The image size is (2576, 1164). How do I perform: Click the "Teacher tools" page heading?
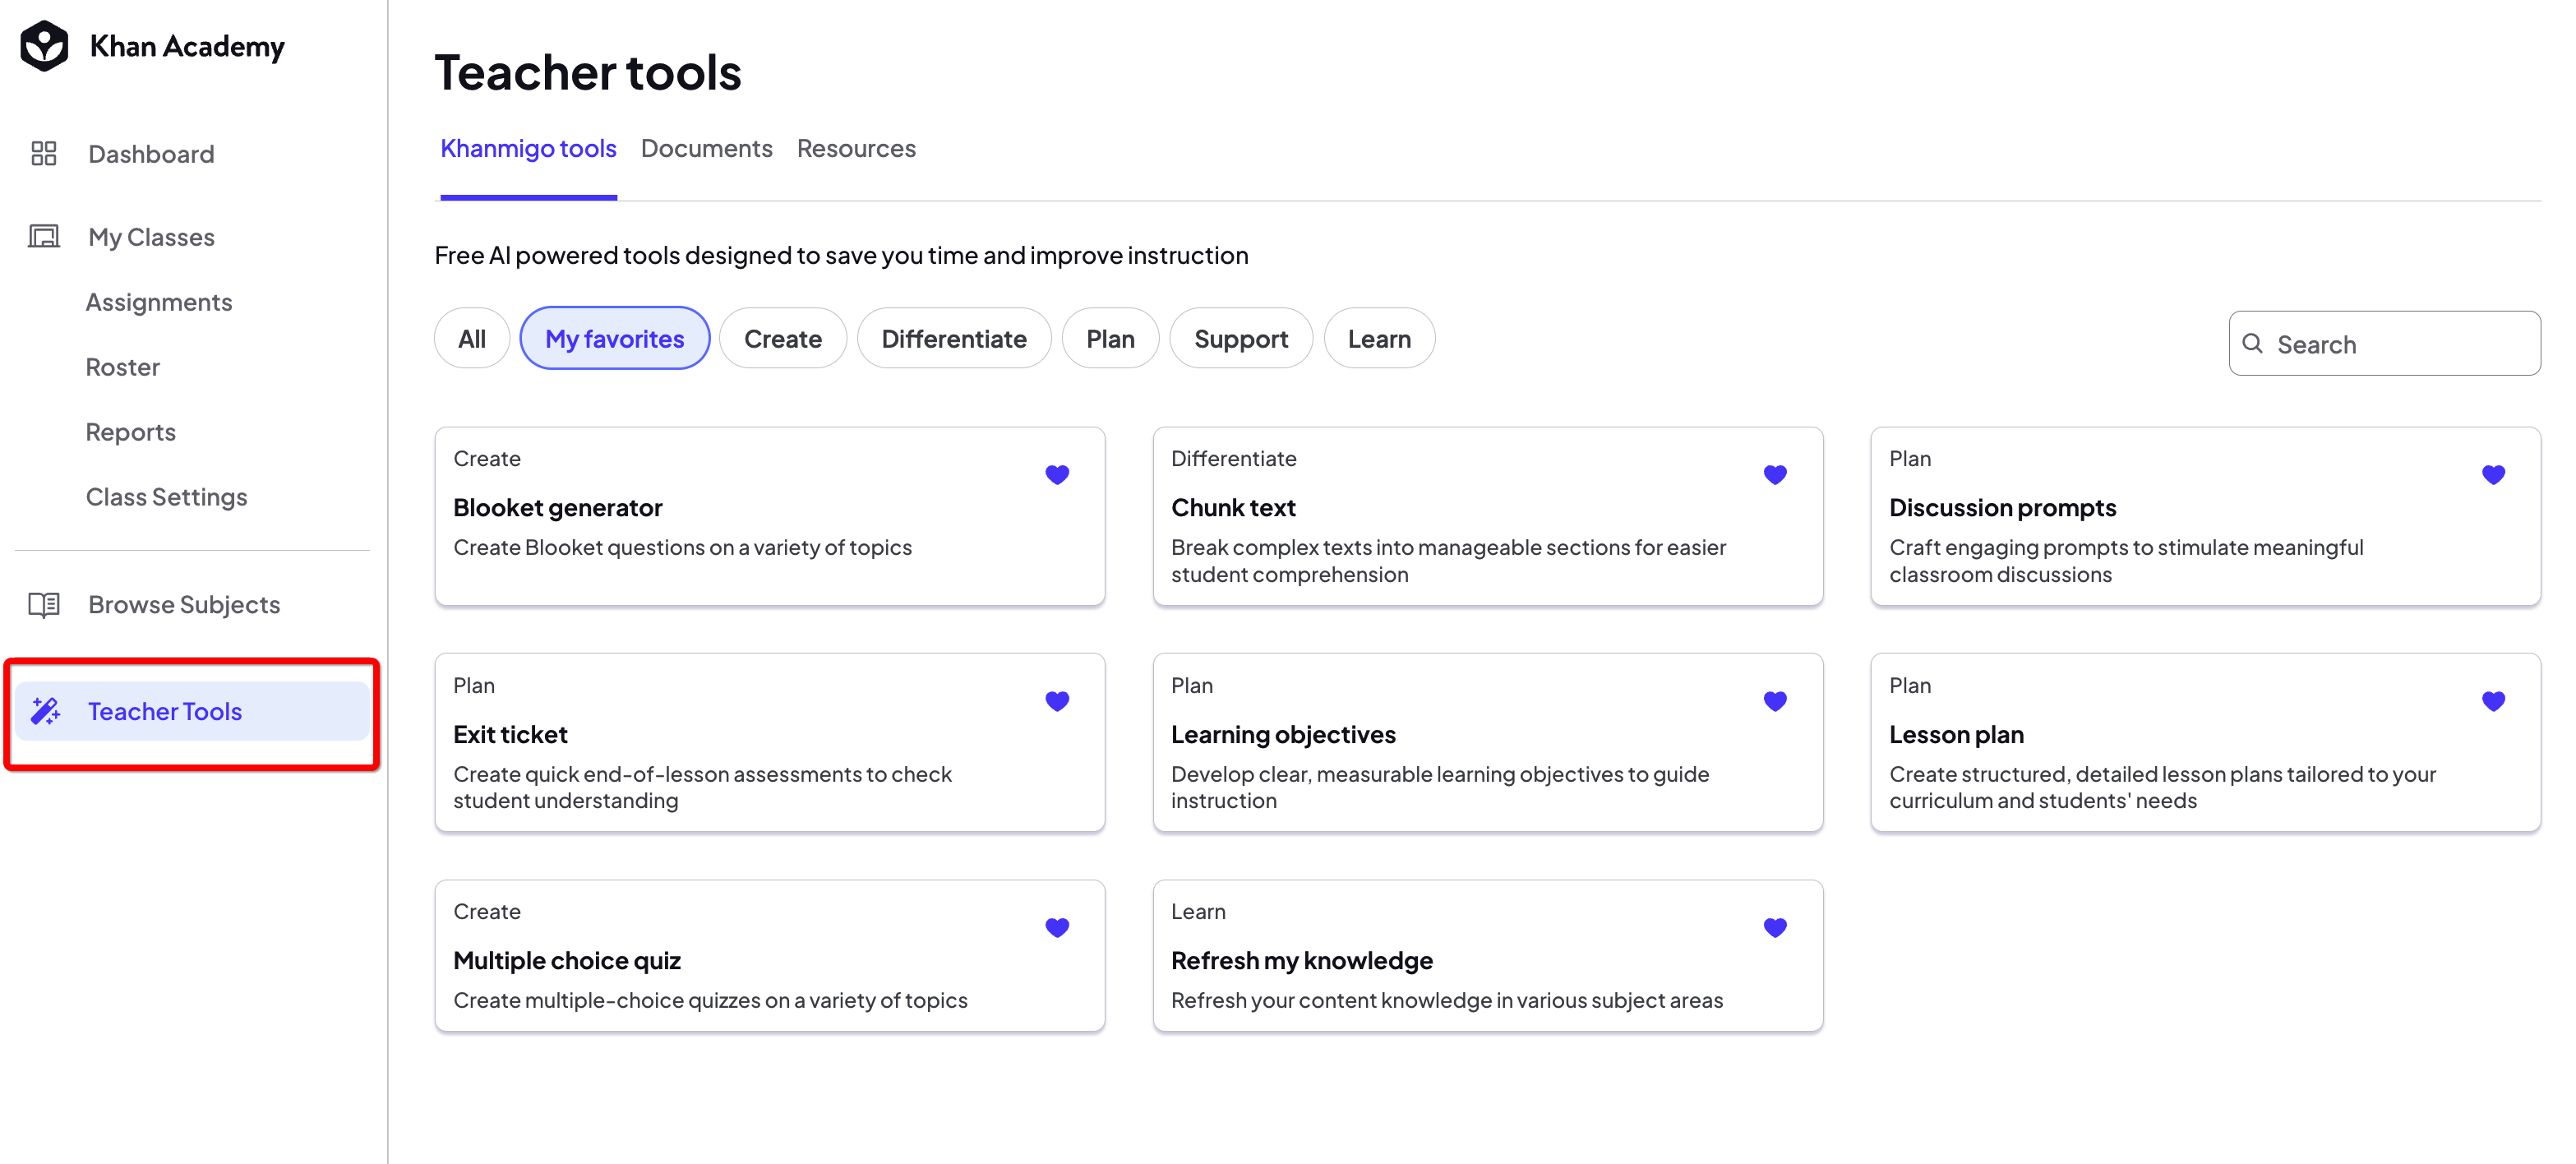tap(588, 73)
